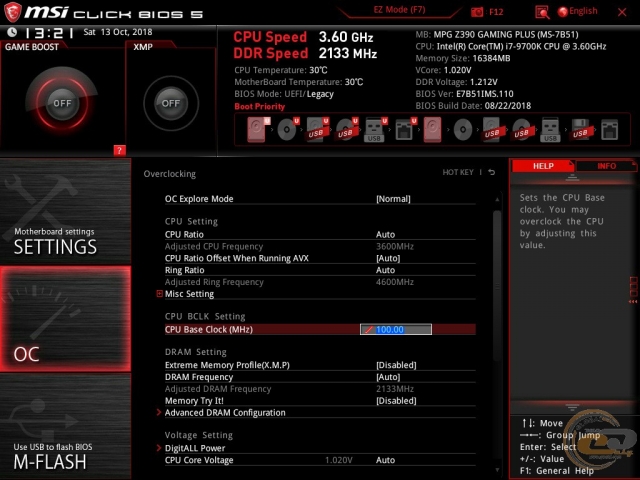Toggle the XMP OFF button

click(x=171, y=103)
